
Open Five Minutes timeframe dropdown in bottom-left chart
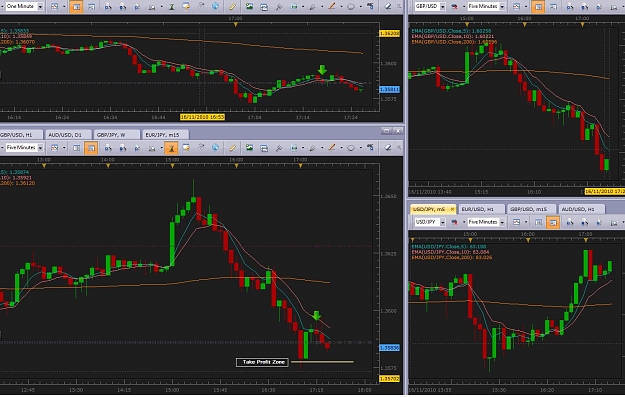pos(40,148)
